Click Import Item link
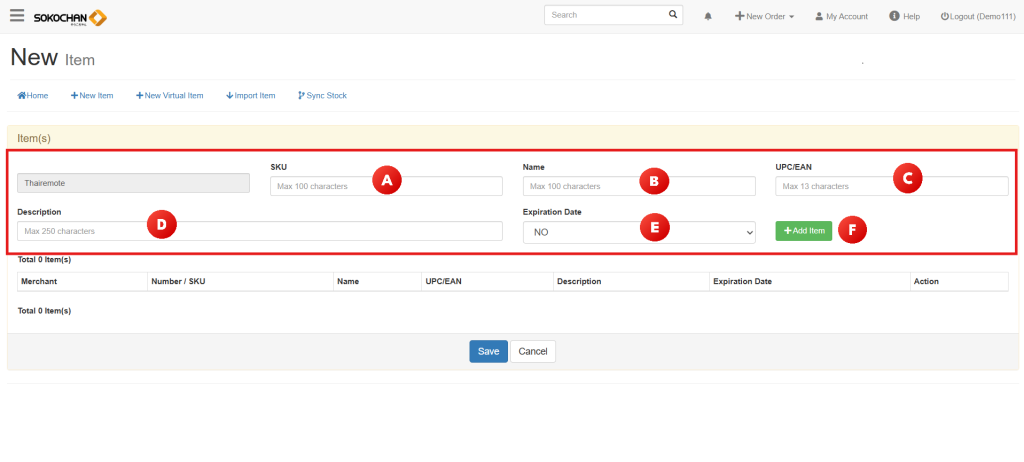Viewport: 1024px width, 462px height. 251,96
